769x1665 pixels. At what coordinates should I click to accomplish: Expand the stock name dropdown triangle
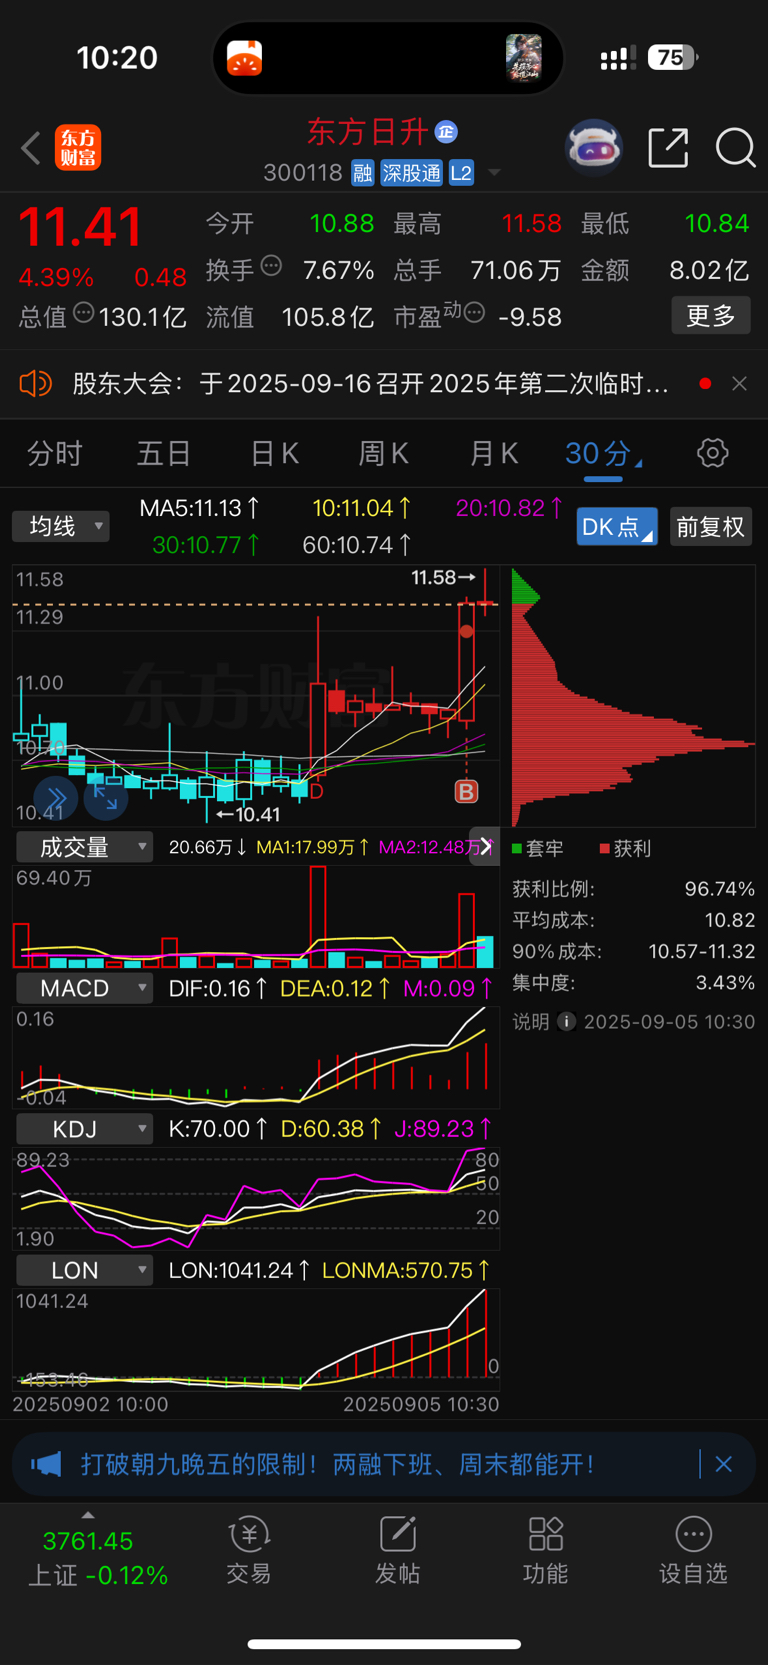(x=494, y=174)
